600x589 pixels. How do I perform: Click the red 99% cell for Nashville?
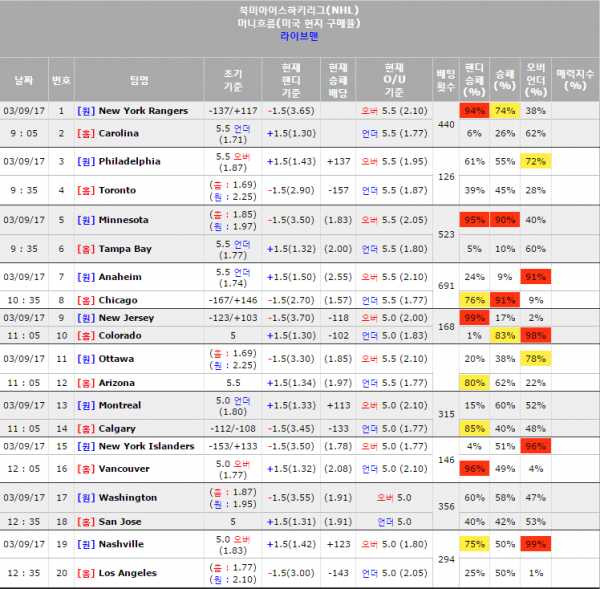535,544
